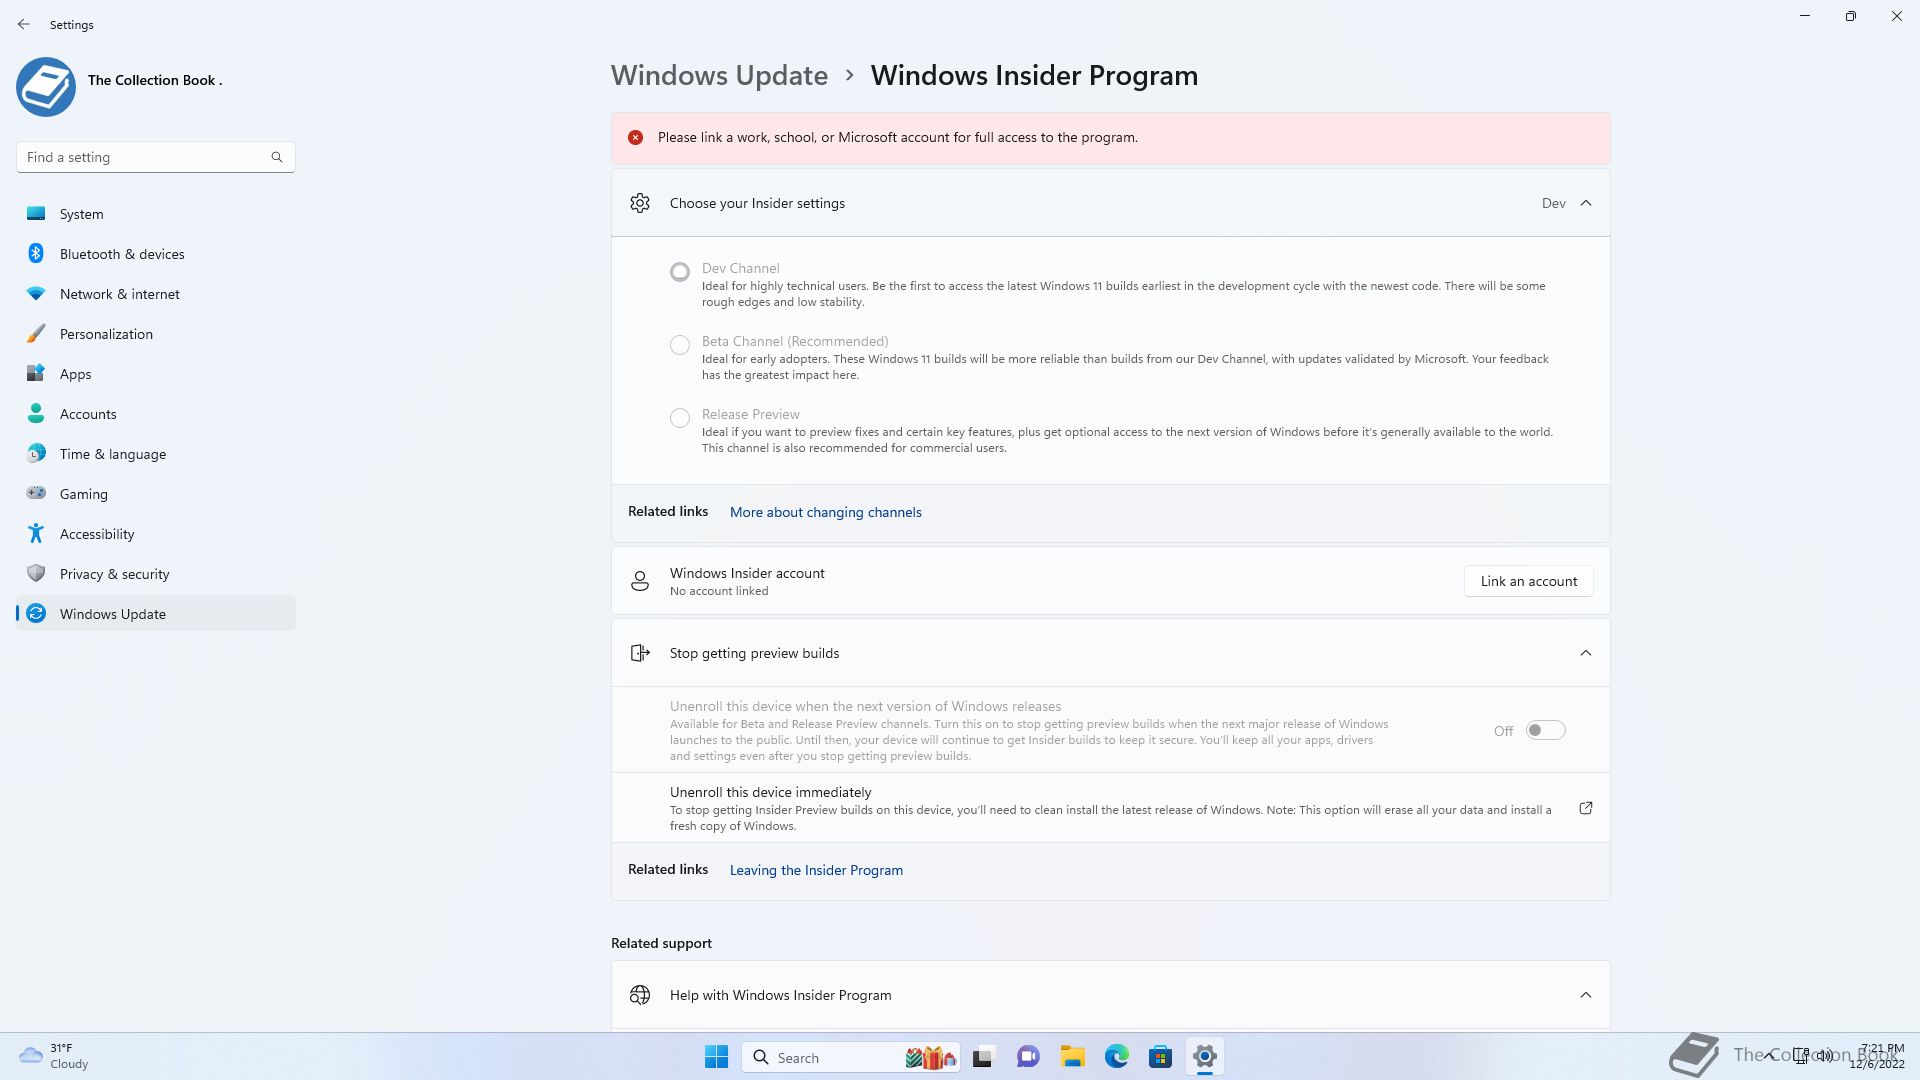Image resolution: width=1920 pixels, height=1080 pixels.
Task: Click the Accessibility figure icon
Action: [x=36, y=533]
